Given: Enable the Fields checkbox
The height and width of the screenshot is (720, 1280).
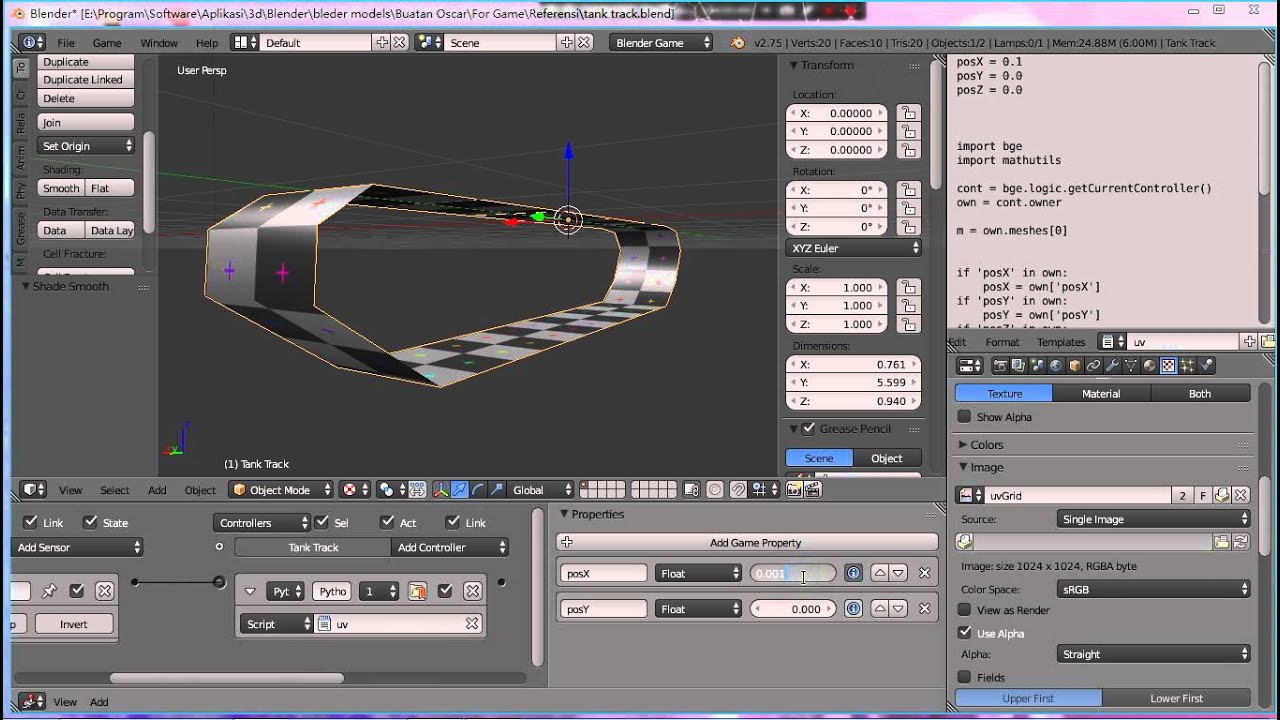Looking at the screenshot, I should (964, 677).
